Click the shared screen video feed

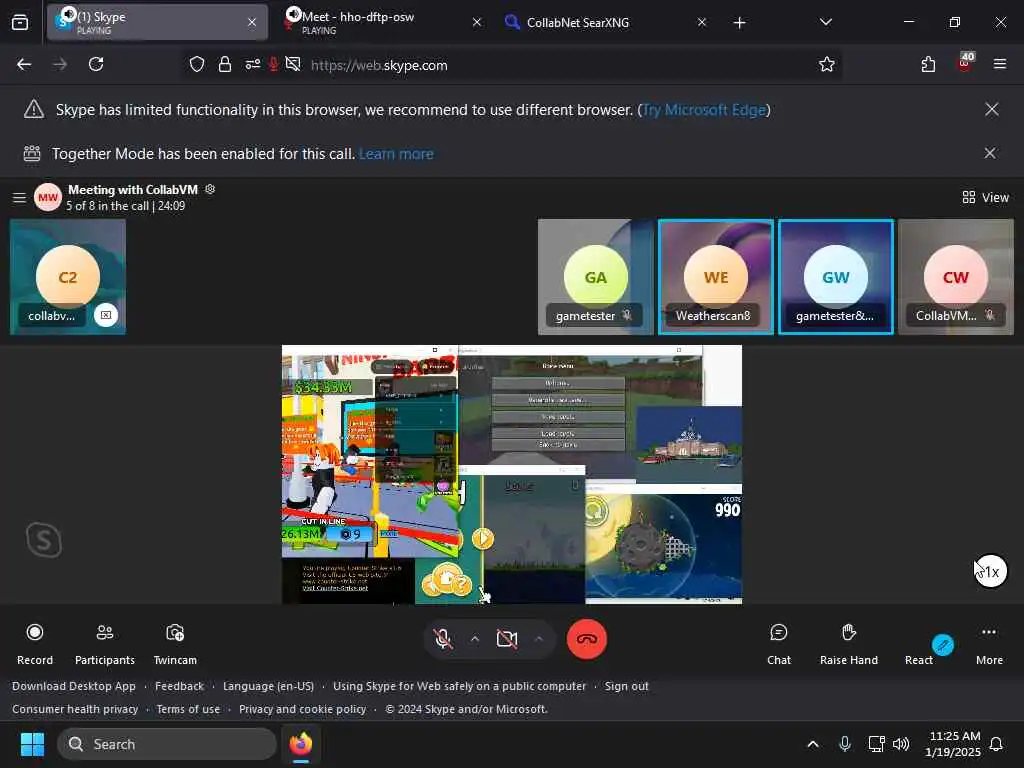pos(512,474)
